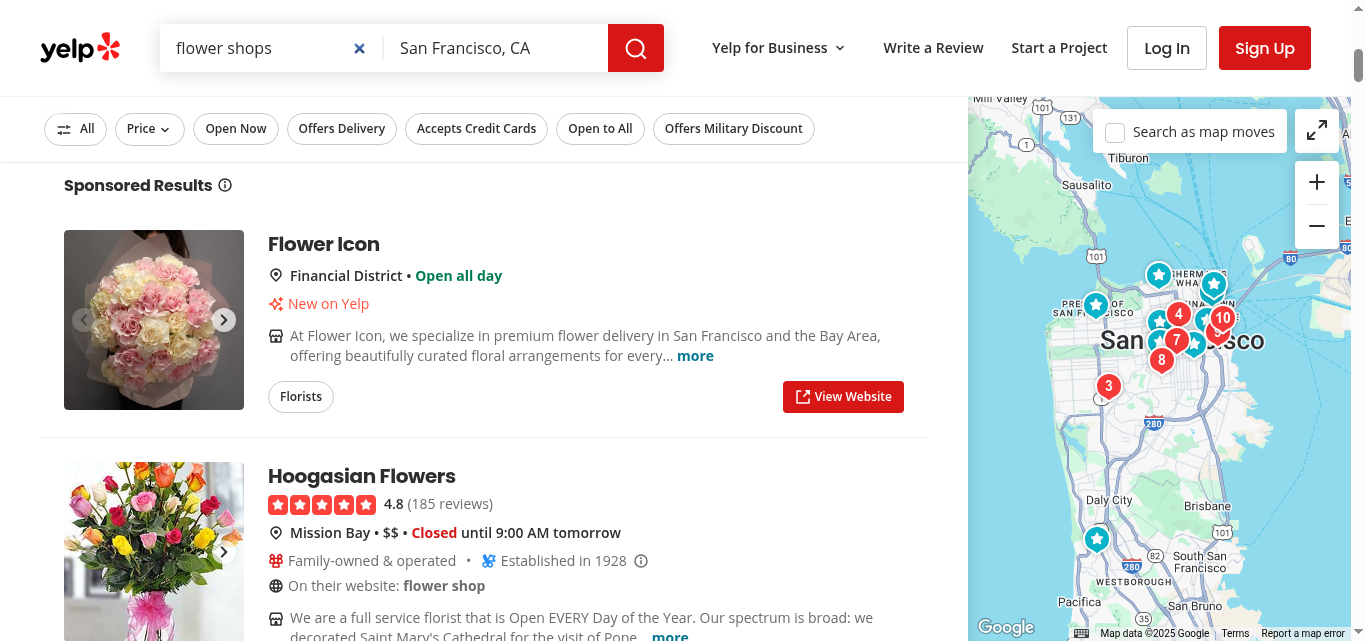Click the (185 reviews) text
Image resolution: width=1366 pixels, height=641 pixels.
click(x=450, y=504)
